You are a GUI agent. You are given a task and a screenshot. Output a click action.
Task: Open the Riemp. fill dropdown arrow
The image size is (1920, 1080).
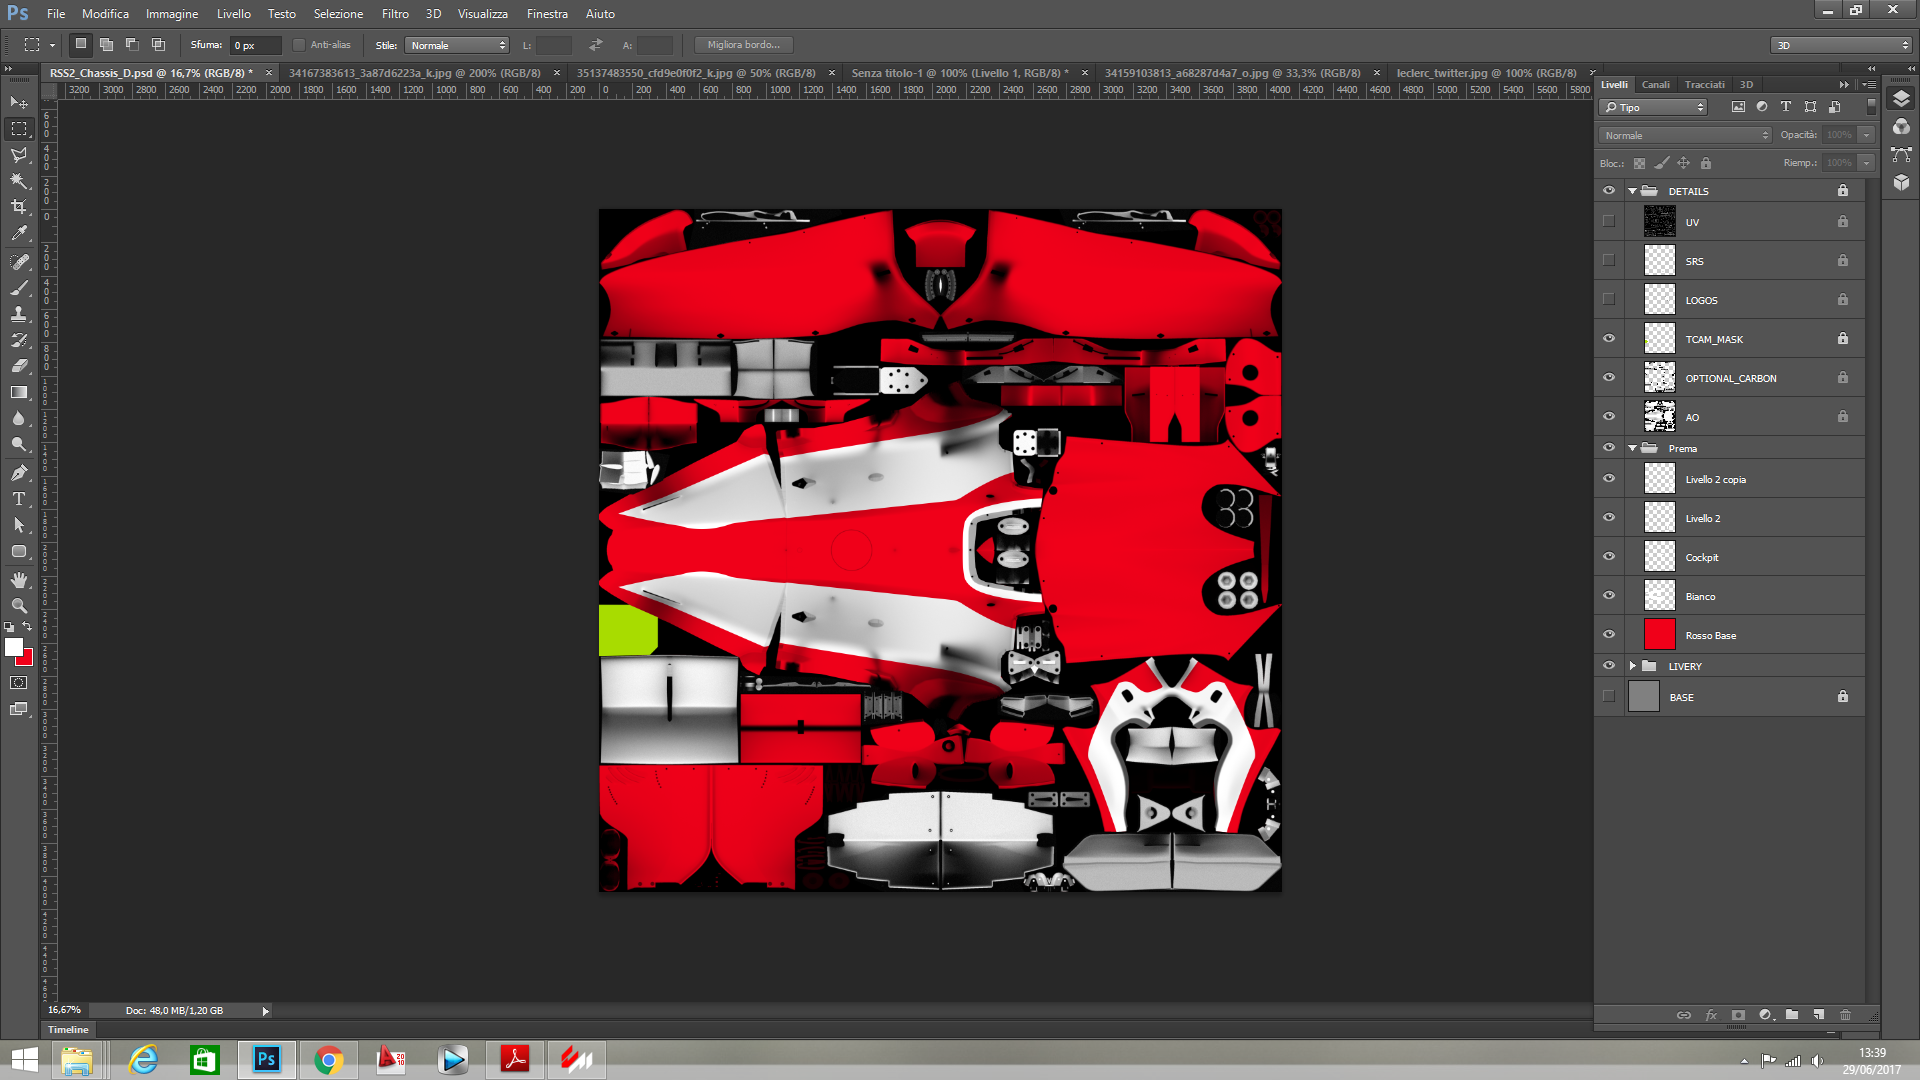point(1867,163)
